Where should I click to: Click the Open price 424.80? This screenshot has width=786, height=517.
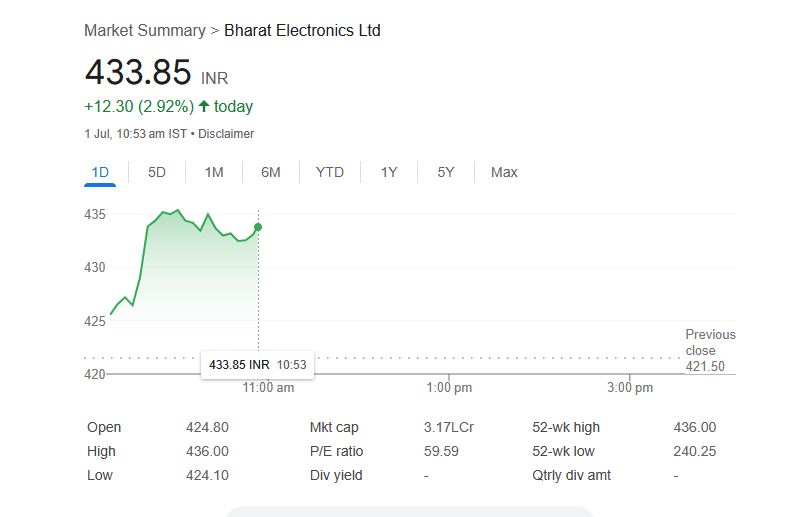tap(207, 427)
